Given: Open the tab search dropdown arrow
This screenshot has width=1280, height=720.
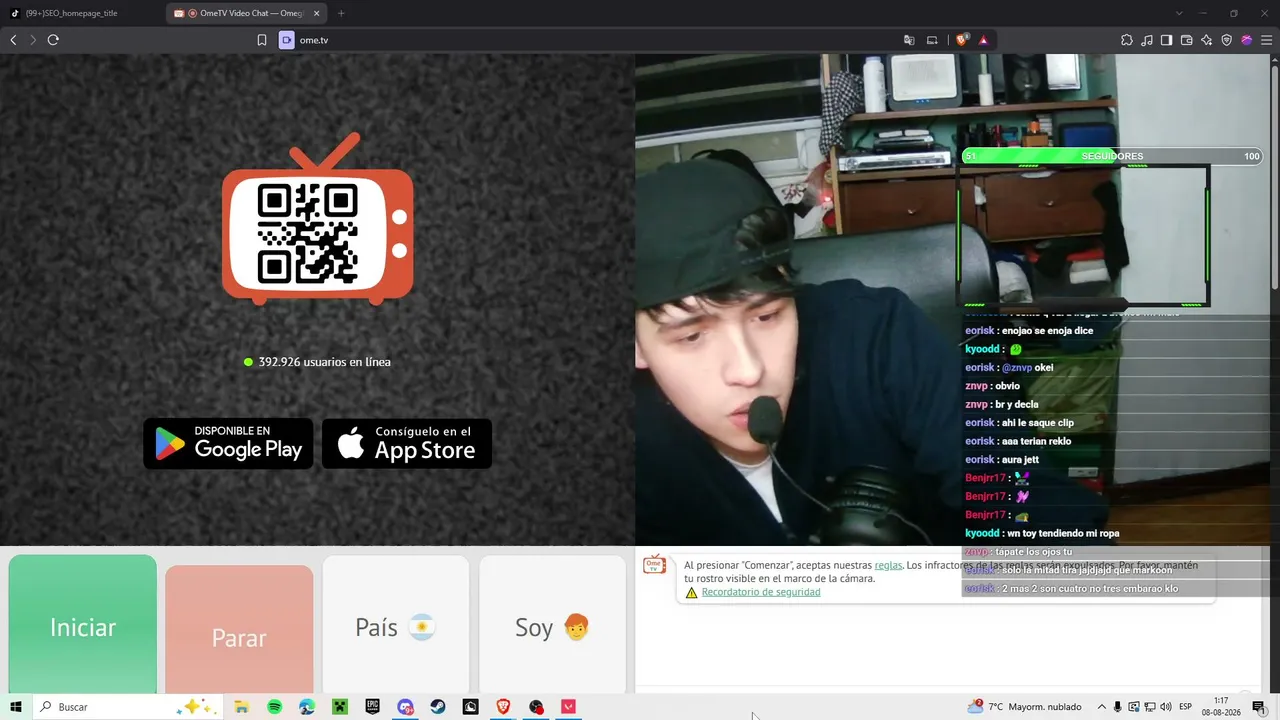Looking at the screenshot, I should click(x=1179, y=13).
